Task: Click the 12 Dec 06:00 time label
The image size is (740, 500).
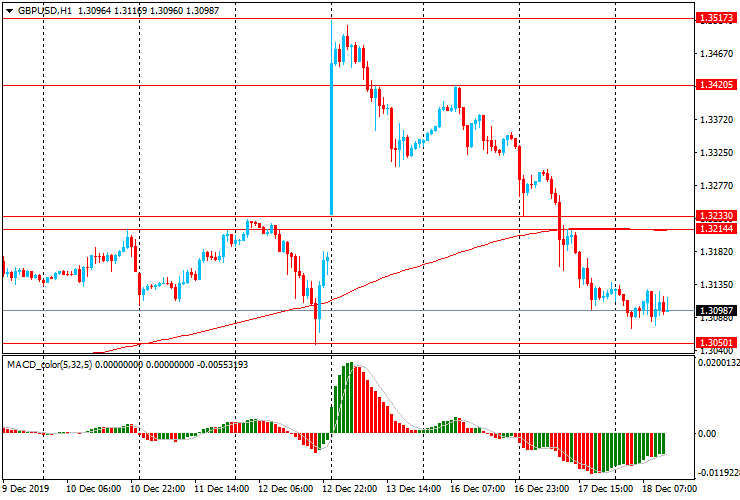Action: tap(286, 488)
